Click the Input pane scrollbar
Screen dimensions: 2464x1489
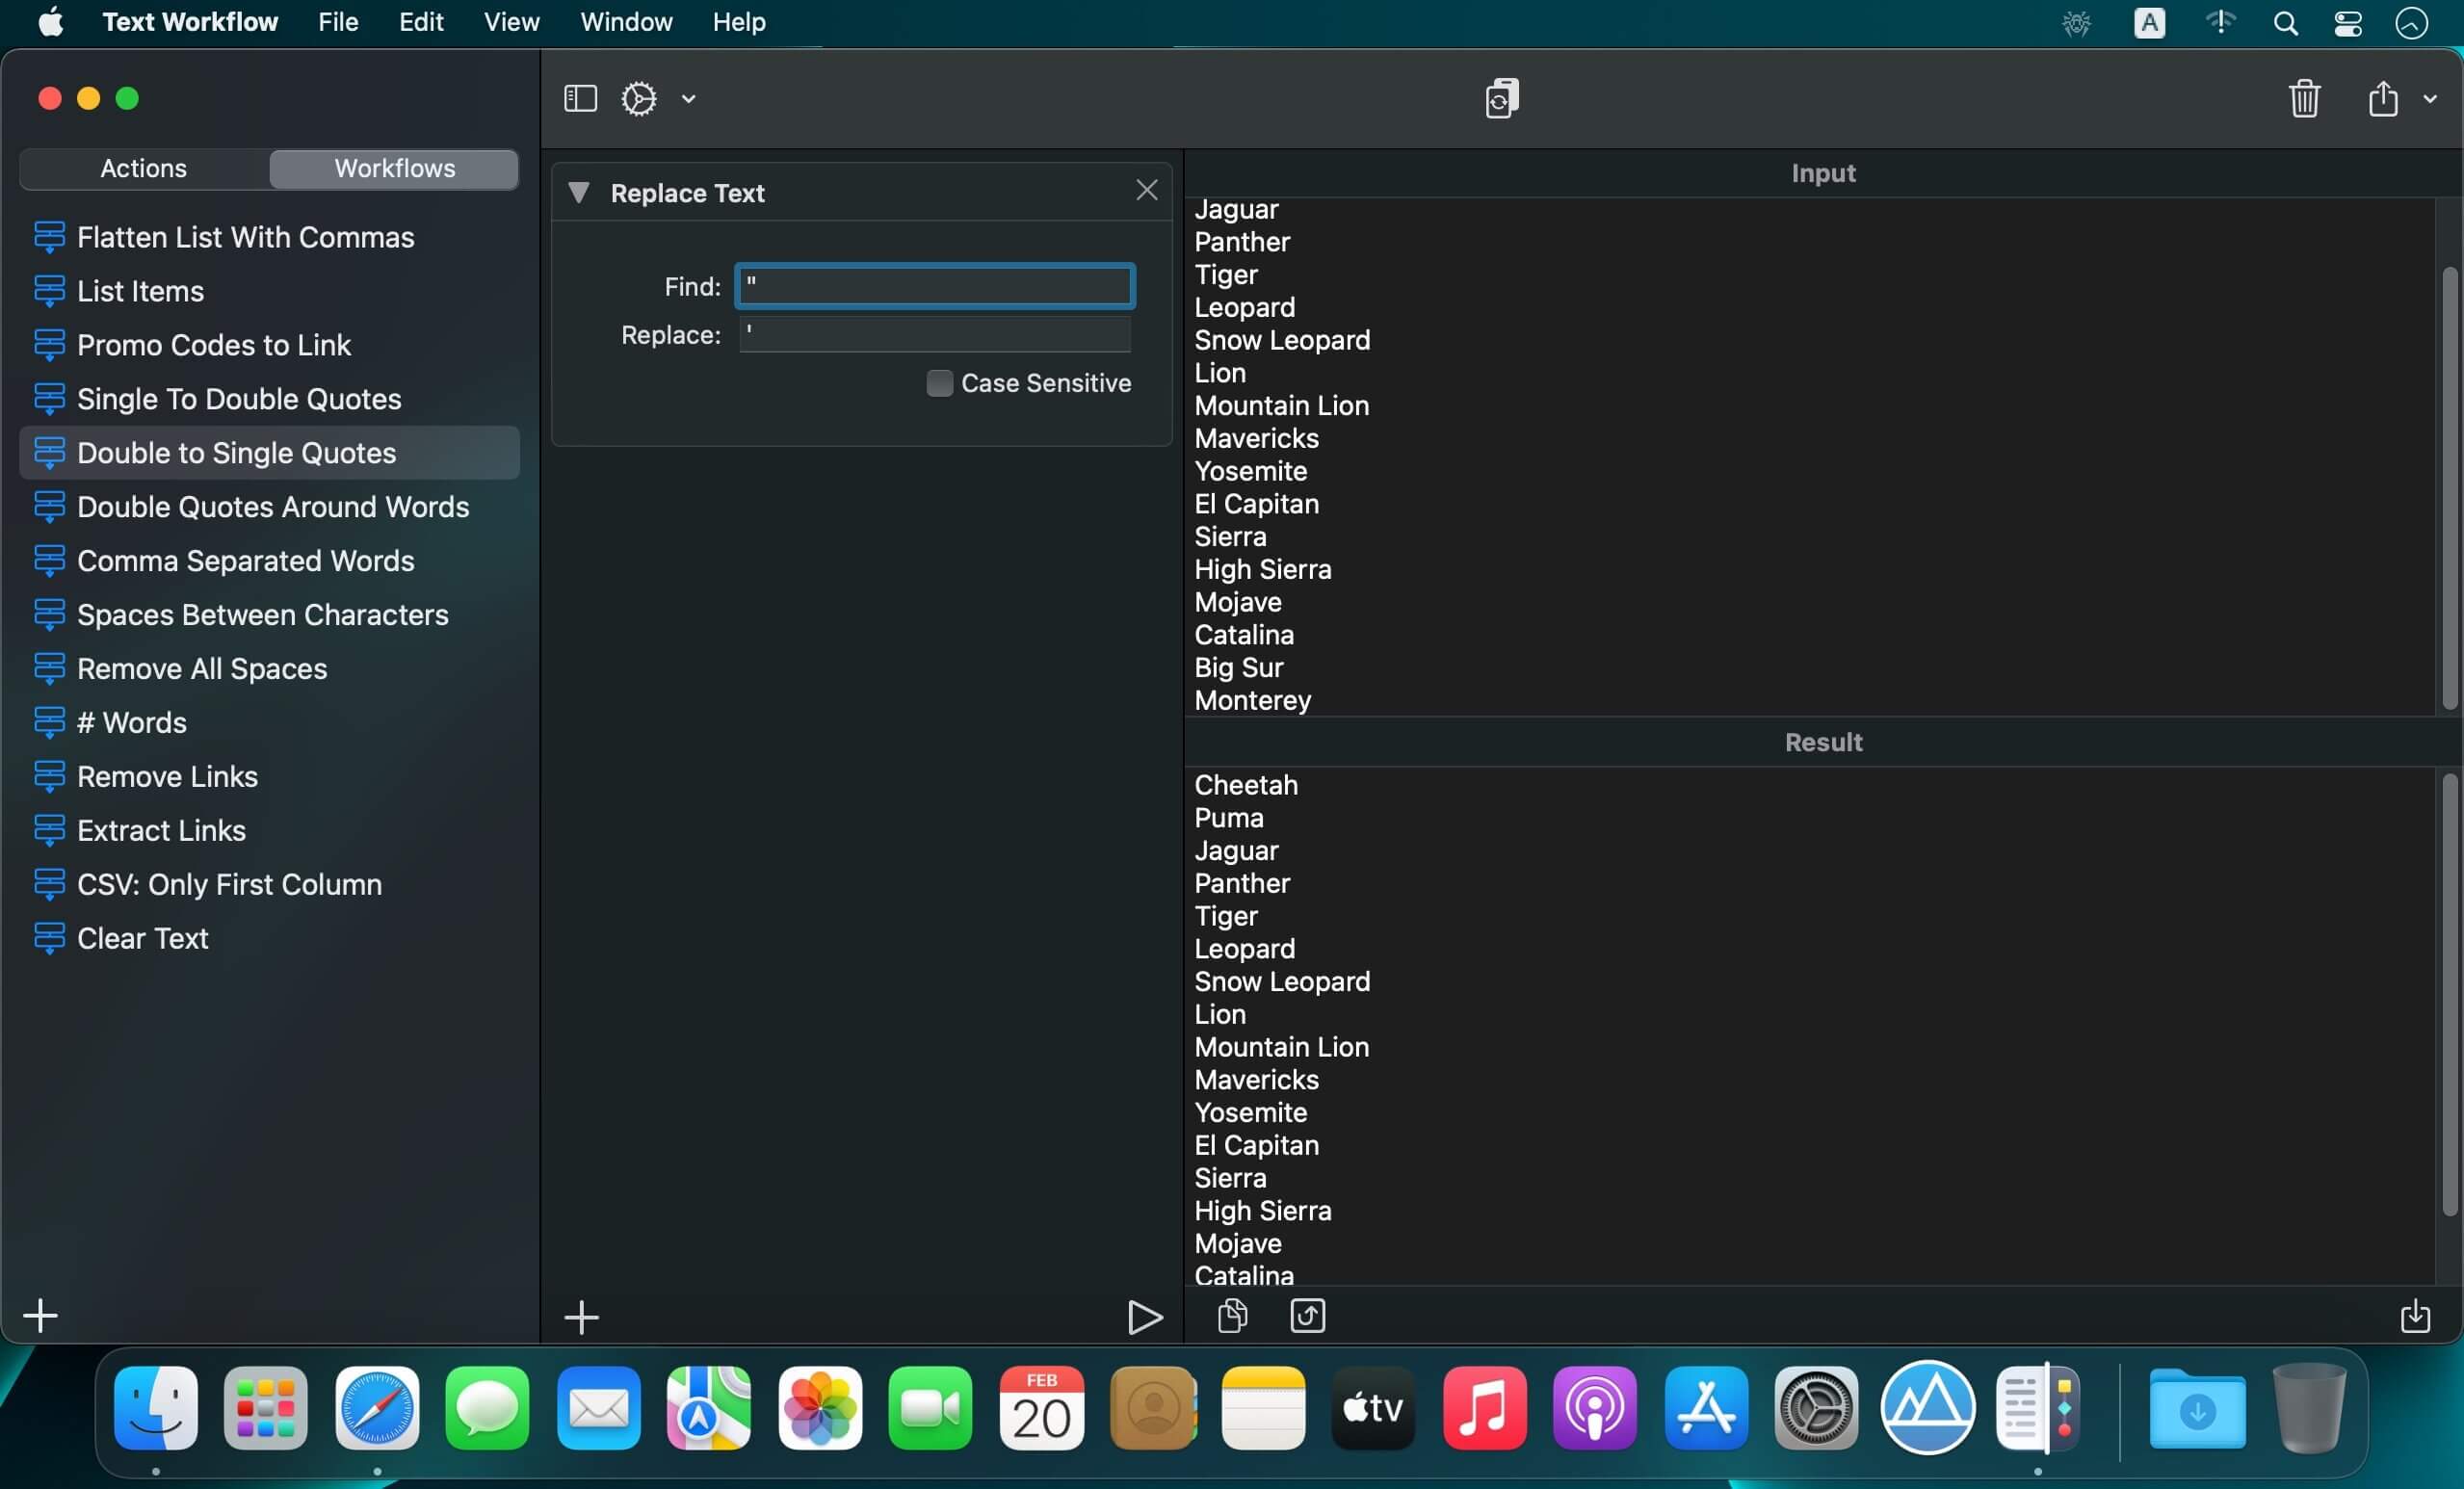tap(2448, 487)
